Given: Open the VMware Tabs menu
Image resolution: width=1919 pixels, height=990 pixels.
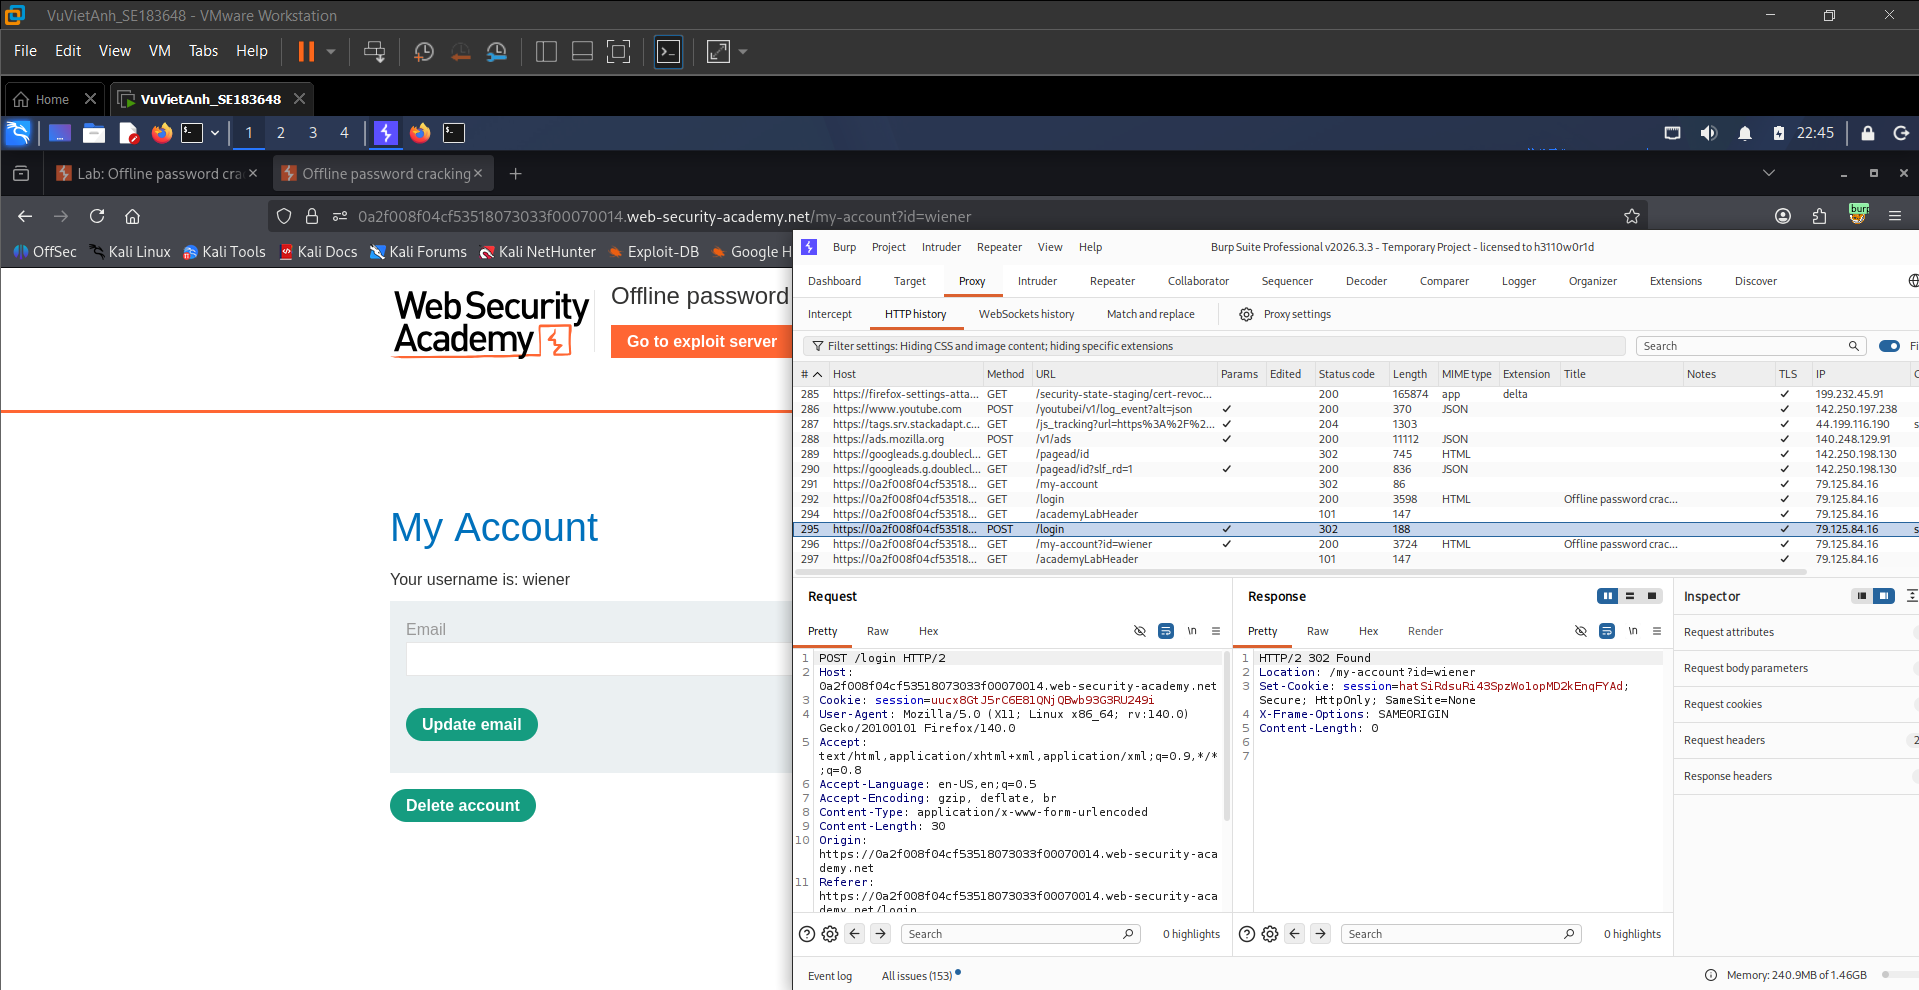Looking at the screenshot, I should pyautogui.click(x=203, y=51).
